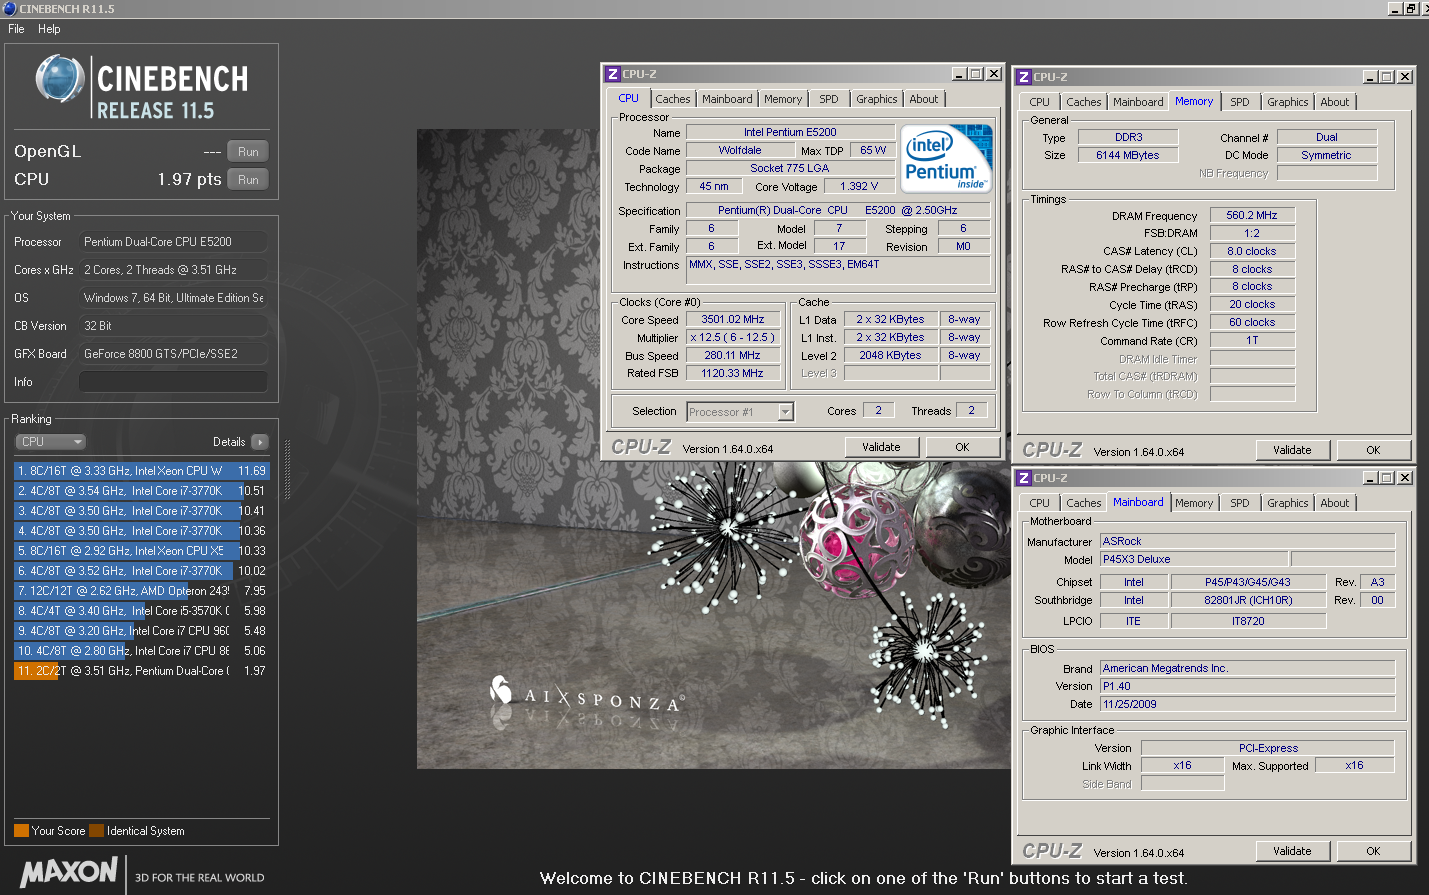Screen dimensions: 1429x895
Task: Select ranking row 1 Intel Xeon 8C/16T 3.33 GHz
Action: click(x=141, y=470)
